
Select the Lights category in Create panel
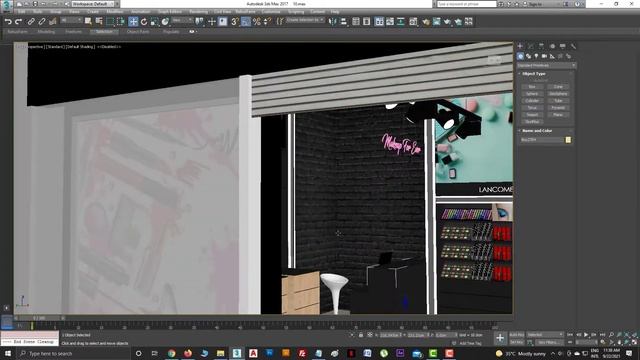click(536, 56)
